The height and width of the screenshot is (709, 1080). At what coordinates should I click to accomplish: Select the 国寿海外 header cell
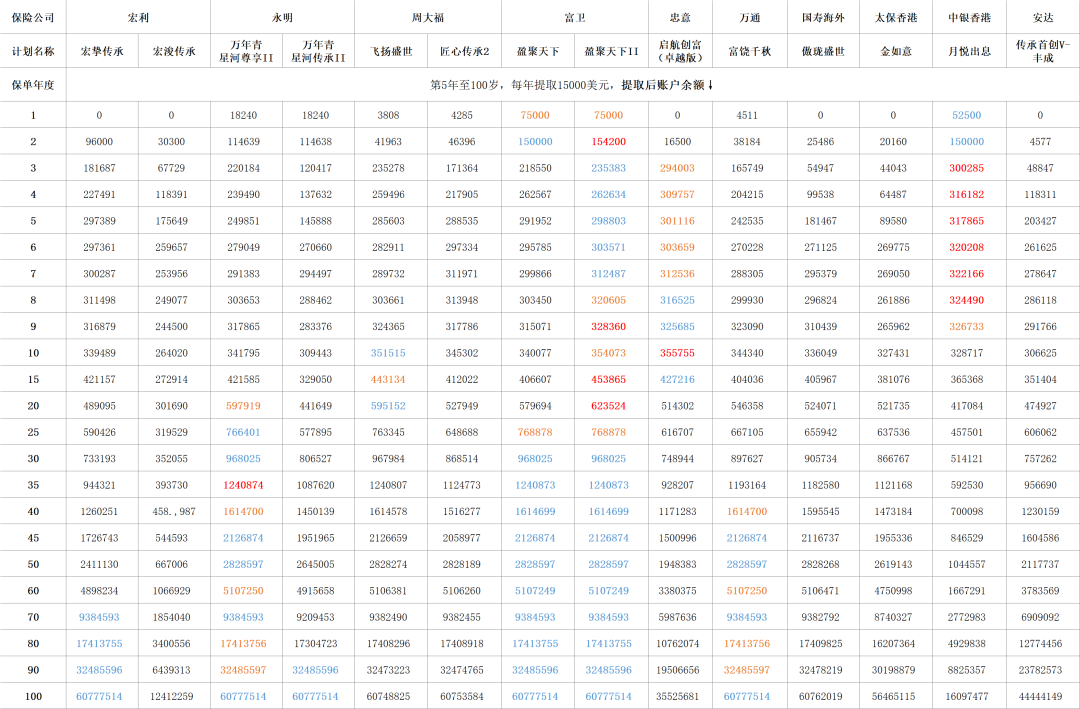(823, 18)
